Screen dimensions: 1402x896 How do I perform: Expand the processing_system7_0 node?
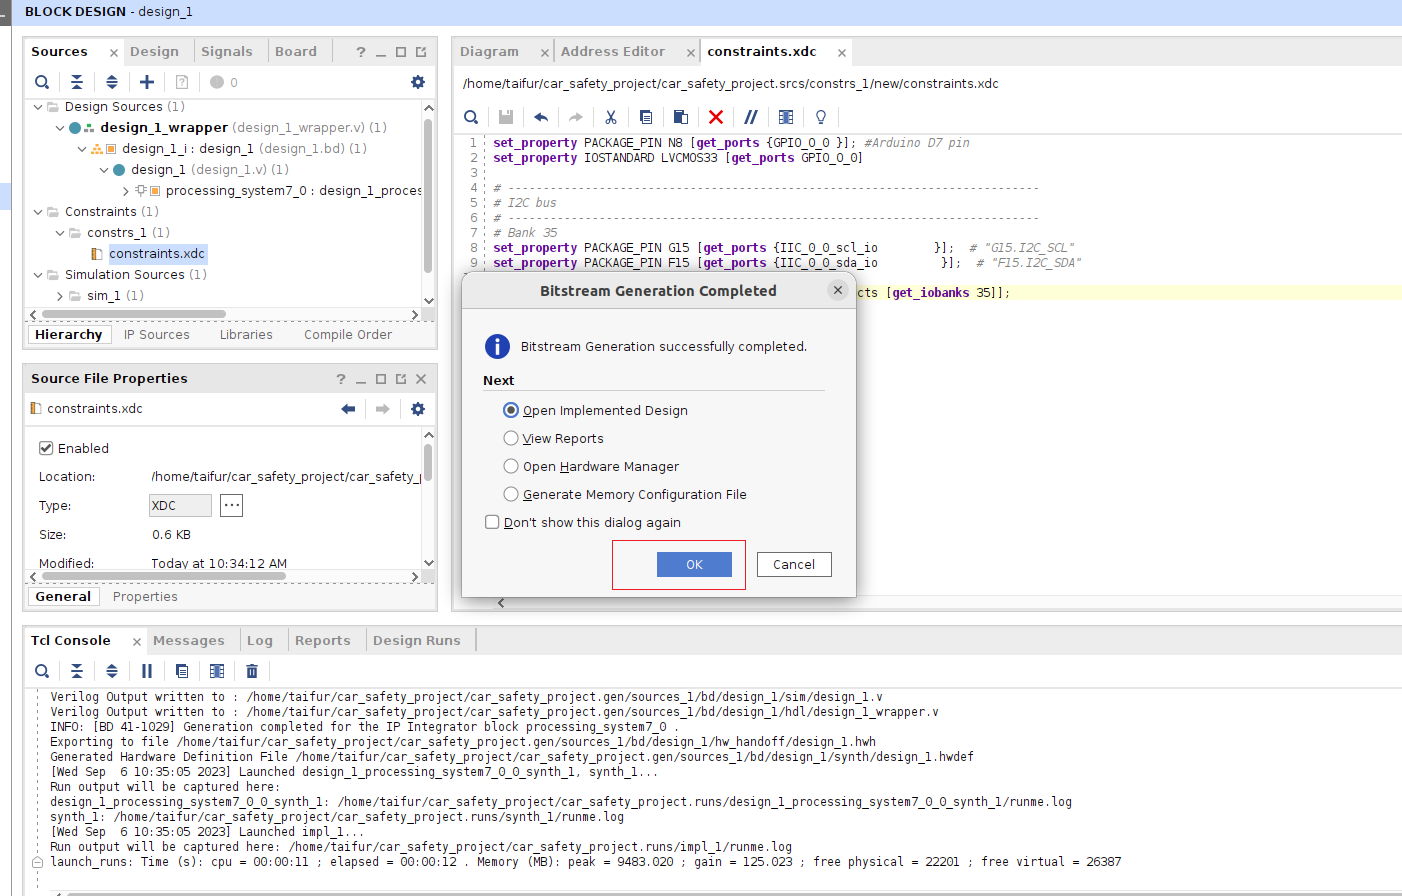point(126,191)
